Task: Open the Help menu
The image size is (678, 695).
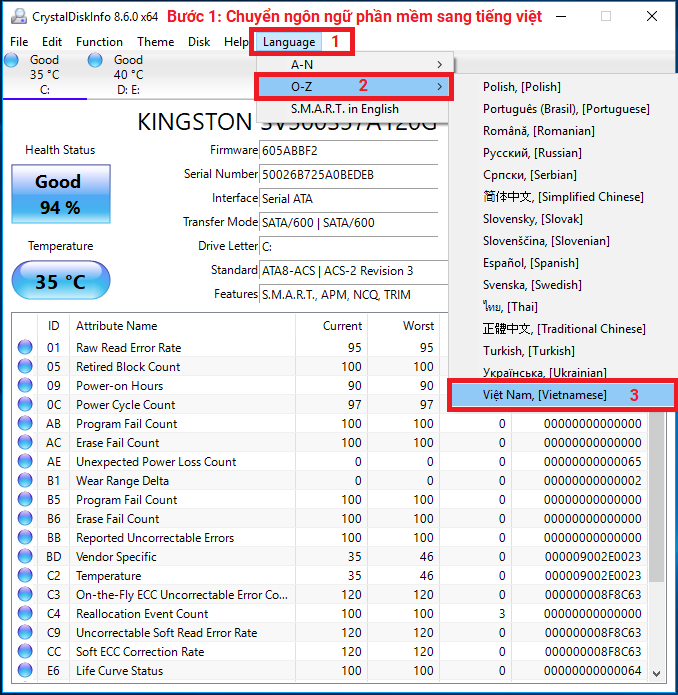Action: (236, 42)
